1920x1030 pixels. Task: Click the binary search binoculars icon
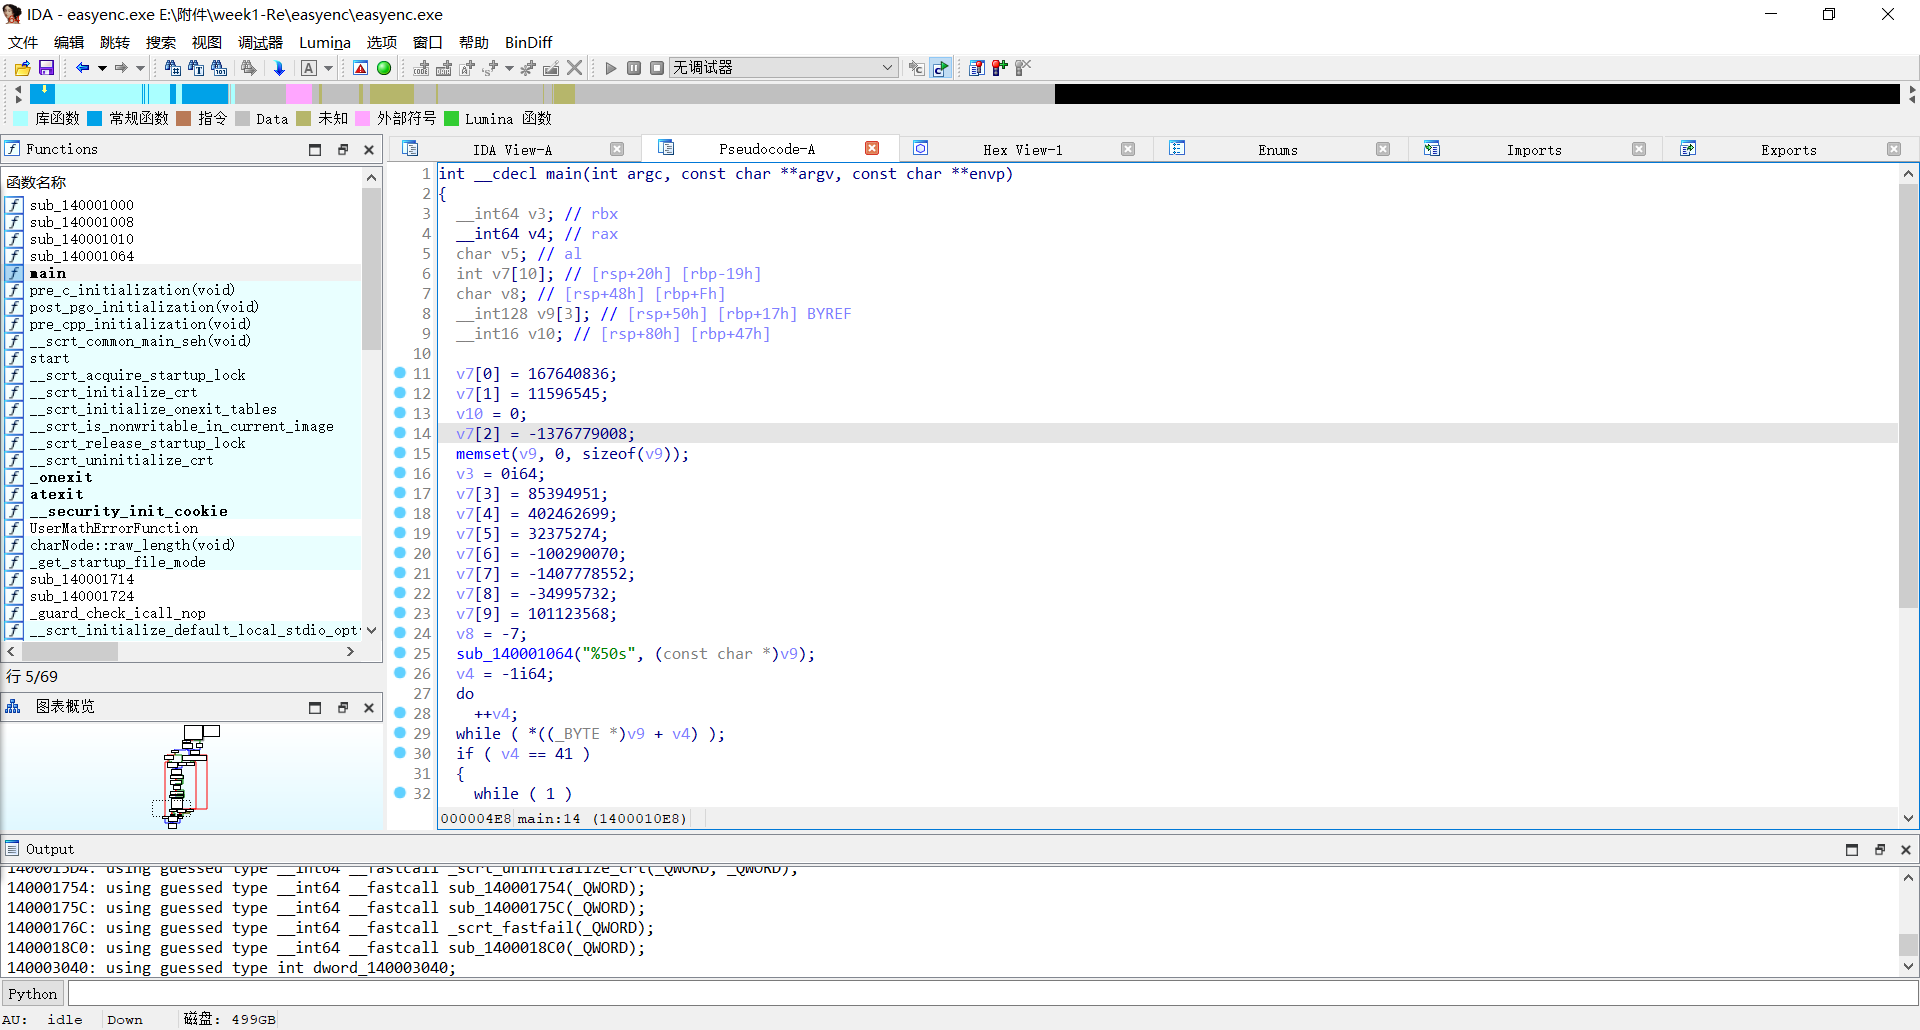click(219, 68)
